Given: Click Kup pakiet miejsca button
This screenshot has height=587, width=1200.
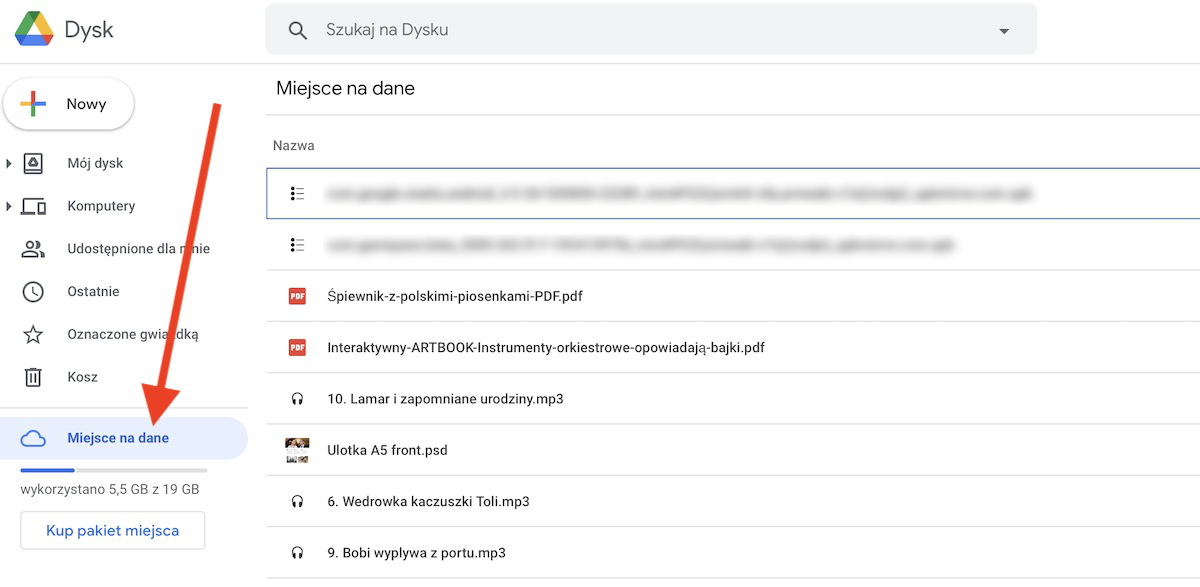Looking at the screenshot, I should (x=113, y=530).
